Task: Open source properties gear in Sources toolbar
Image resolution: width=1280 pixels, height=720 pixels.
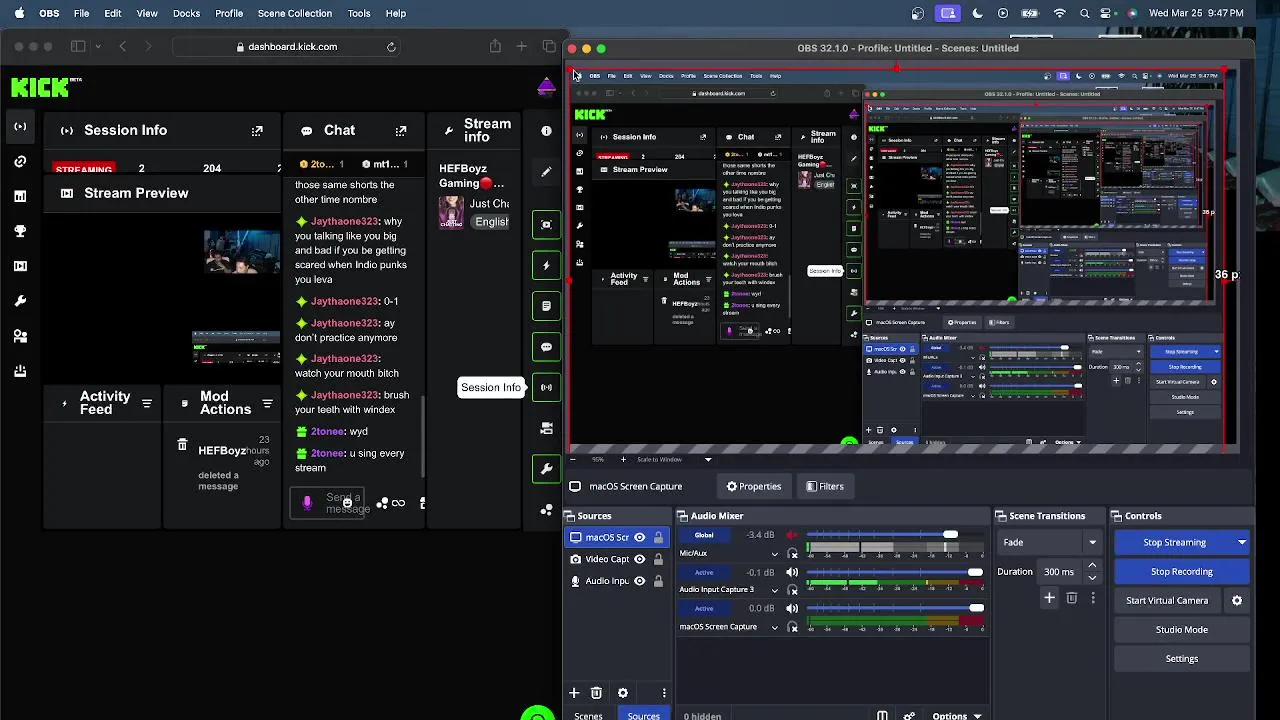Action: click(x=623, y=693)
